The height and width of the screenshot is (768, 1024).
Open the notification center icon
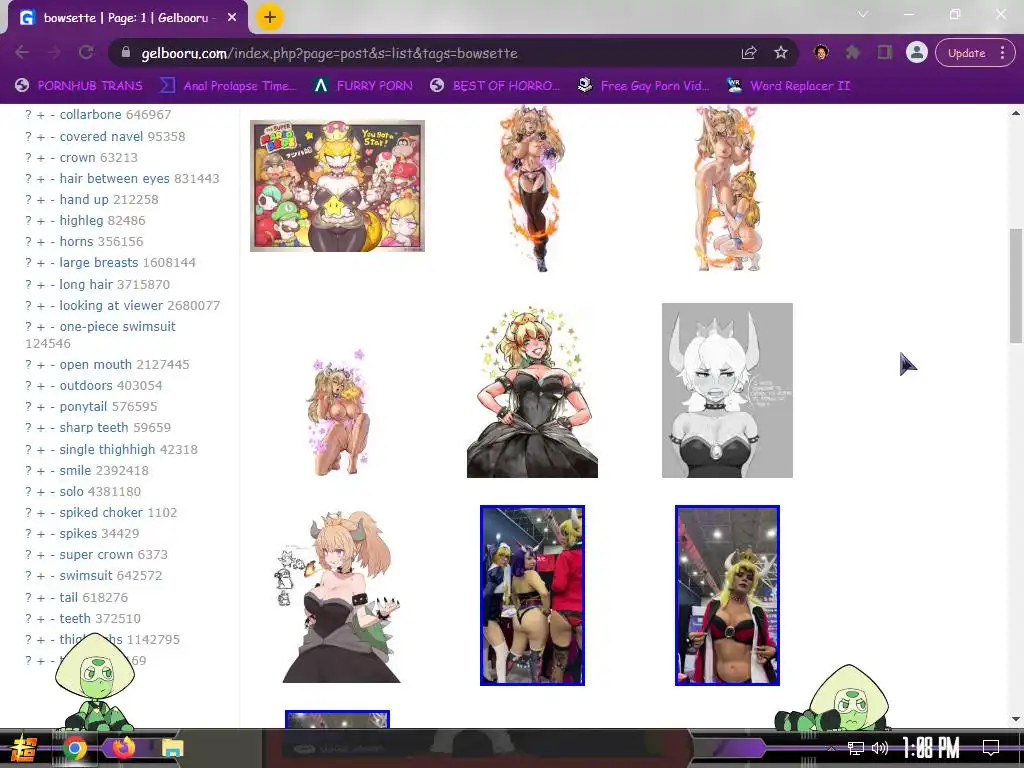[991, 748]
